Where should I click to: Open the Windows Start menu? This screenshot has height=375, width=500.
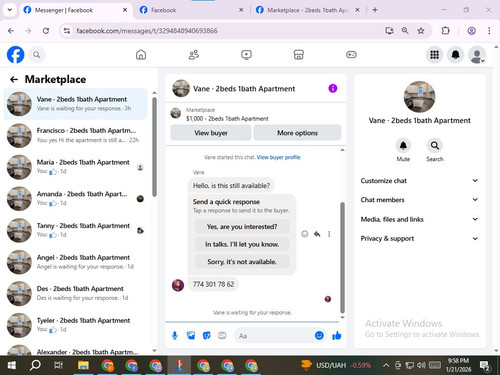12,365
